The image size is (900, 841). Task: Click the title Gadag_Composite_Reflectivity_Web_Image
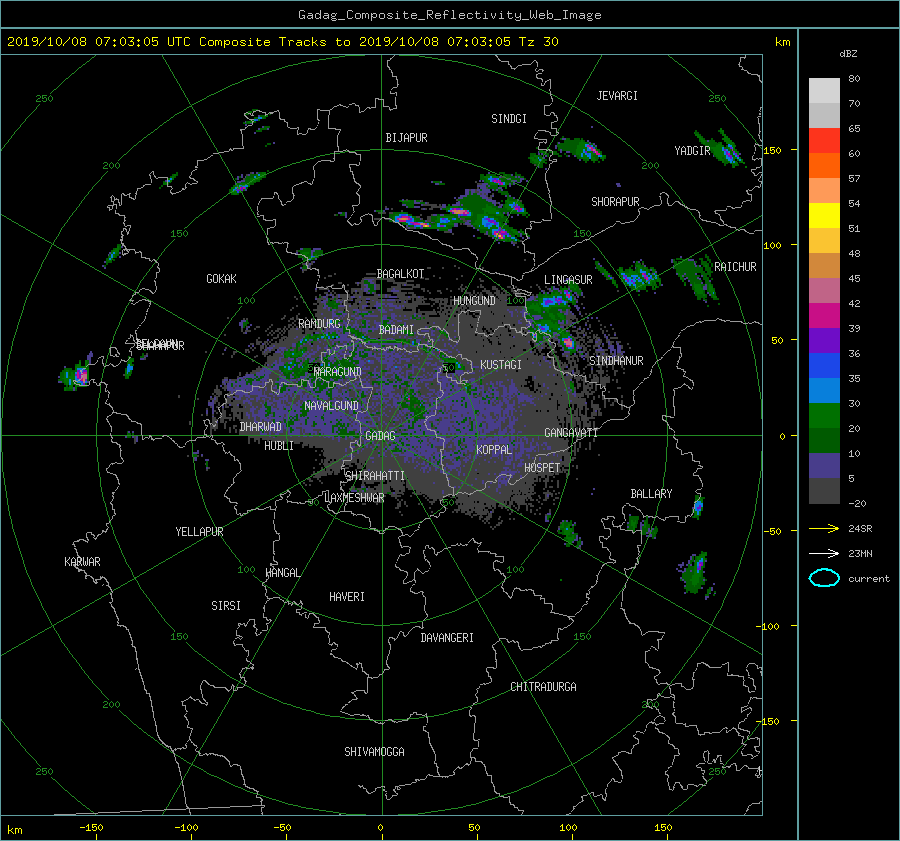pyautogui.click(x=449, y=15)
